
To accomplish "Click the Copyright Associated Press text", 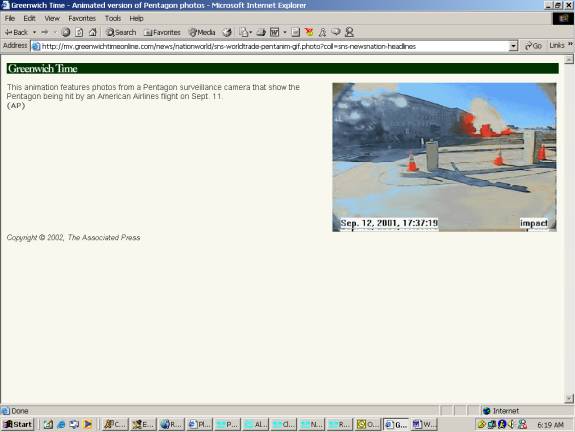I will pyautogui.click(x=73, y=237).
